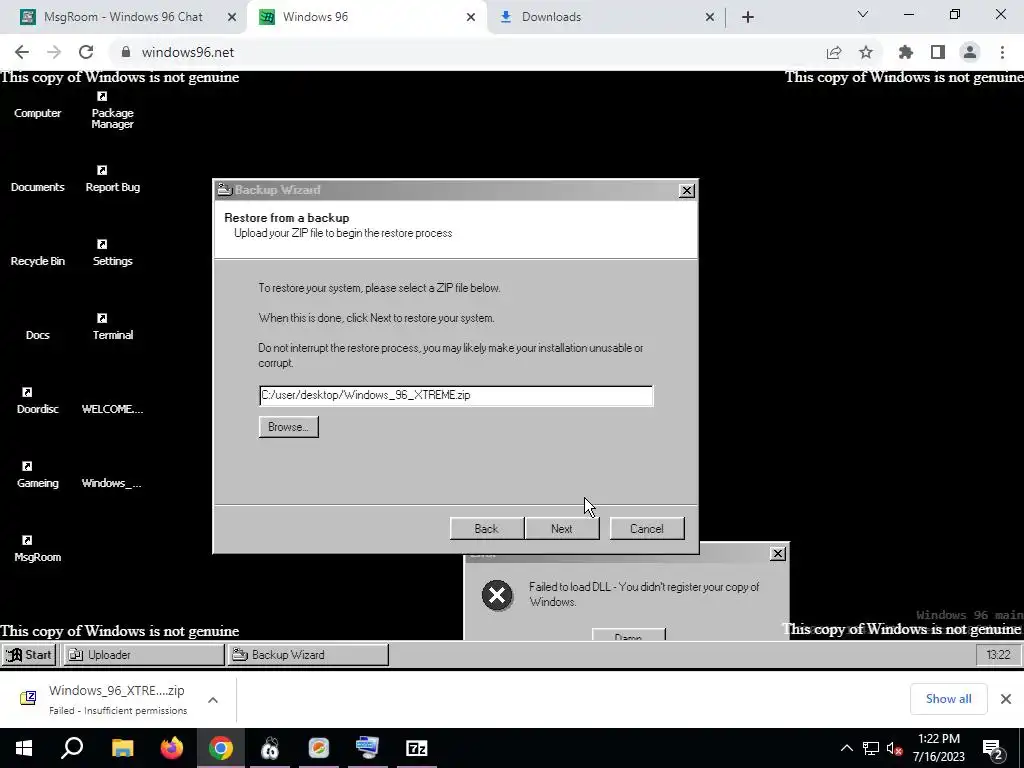Select the Windows_... file on desktop

112,483
